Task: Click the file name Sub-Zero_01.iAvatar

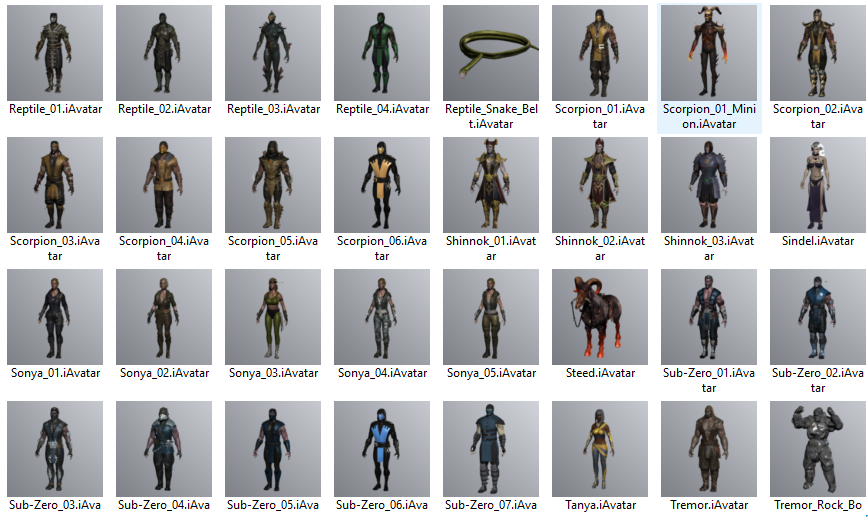Action: [x=709, y=380]
